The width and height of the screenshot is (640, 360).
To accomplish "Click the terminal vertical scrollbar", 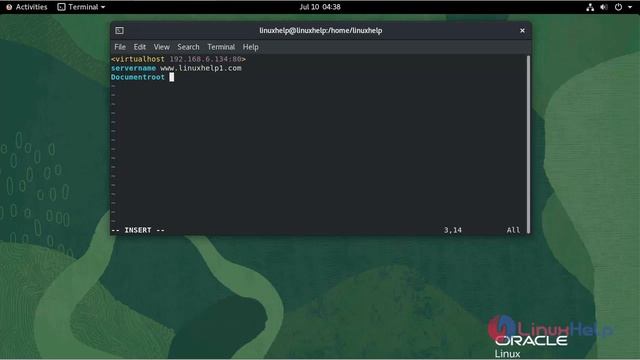I will [529, 144].
